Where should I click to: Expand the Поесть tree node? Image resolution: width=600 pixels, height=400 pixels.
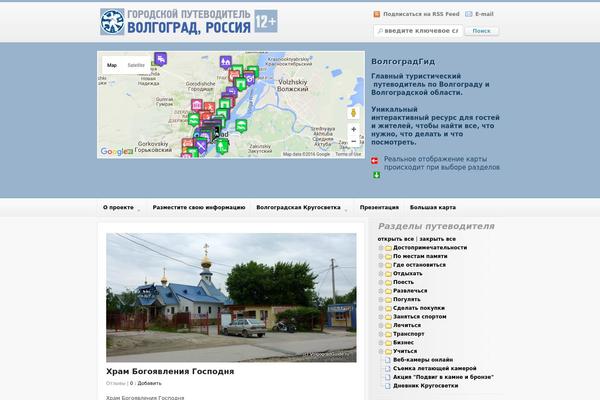[381, 282]
